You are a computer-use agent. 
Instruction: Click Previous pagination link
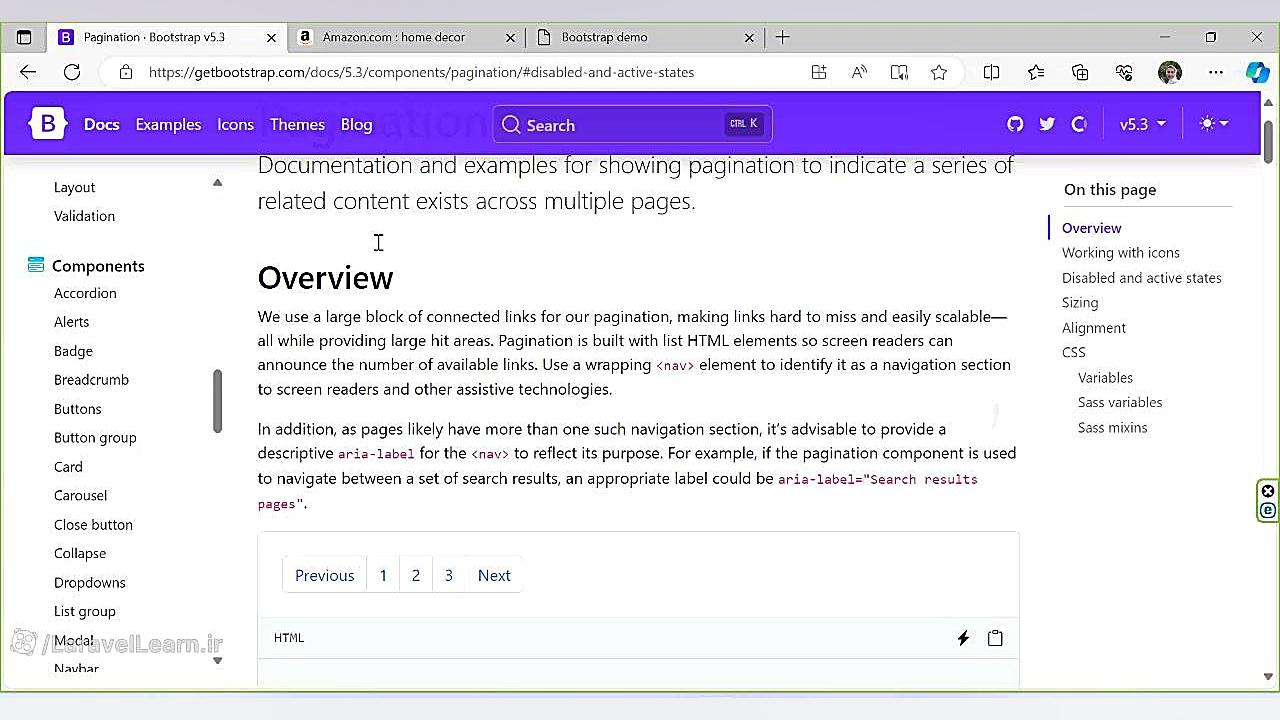point(324,575)
